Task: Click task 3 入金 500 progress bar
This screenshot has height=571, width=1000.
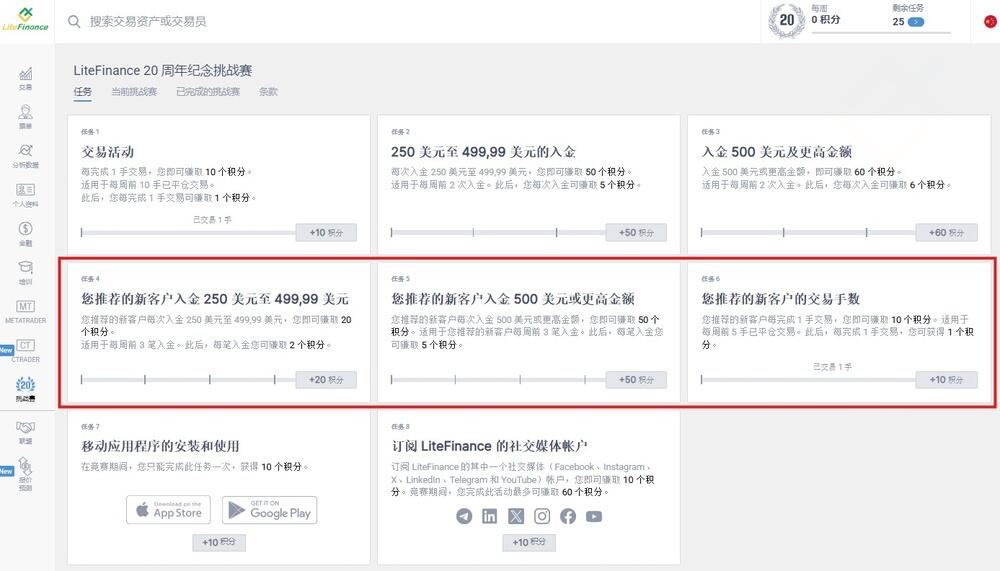Action: tap(808, 233)
